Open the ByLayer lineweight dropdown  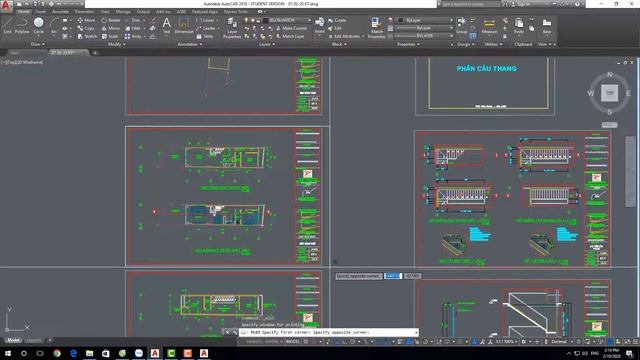pos(424,28)
